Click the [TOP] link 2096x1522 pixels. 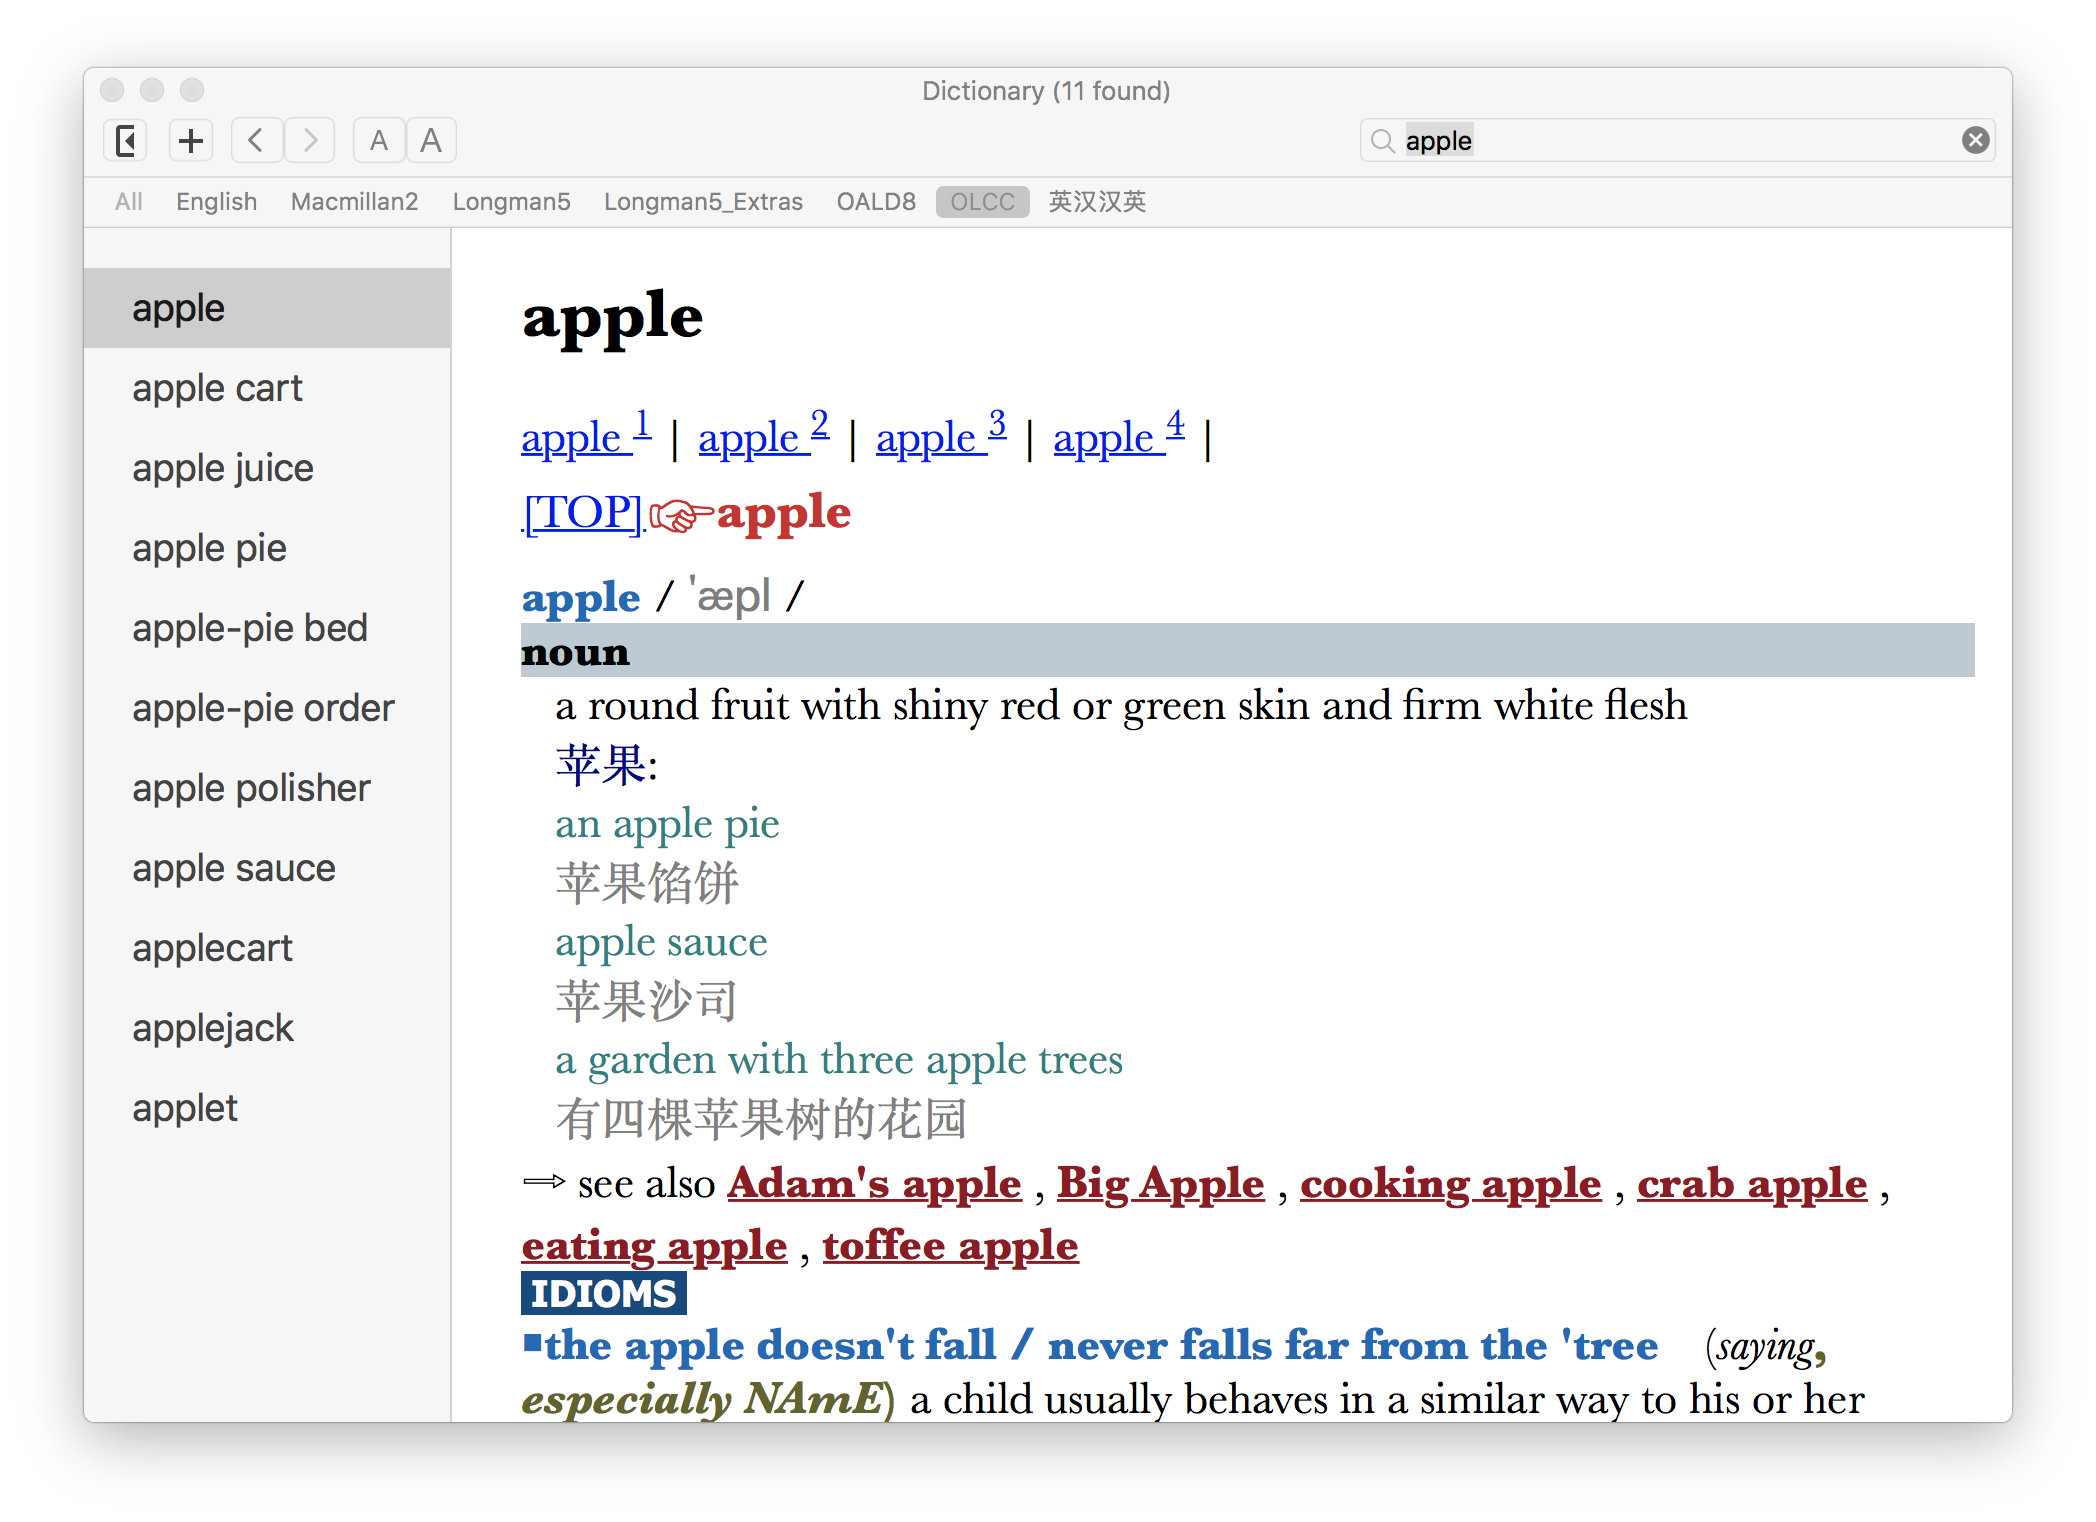coord(583,513)
